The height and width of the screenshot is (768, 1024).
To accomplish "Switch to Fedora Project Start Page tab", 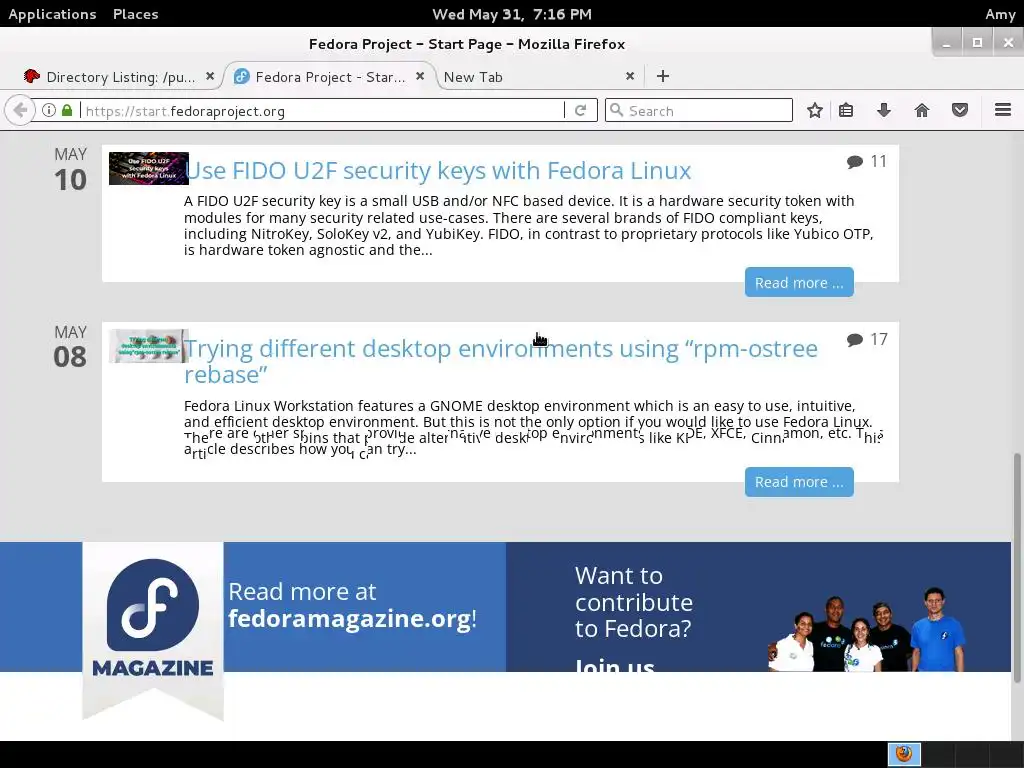I will [x=330, y=76].
